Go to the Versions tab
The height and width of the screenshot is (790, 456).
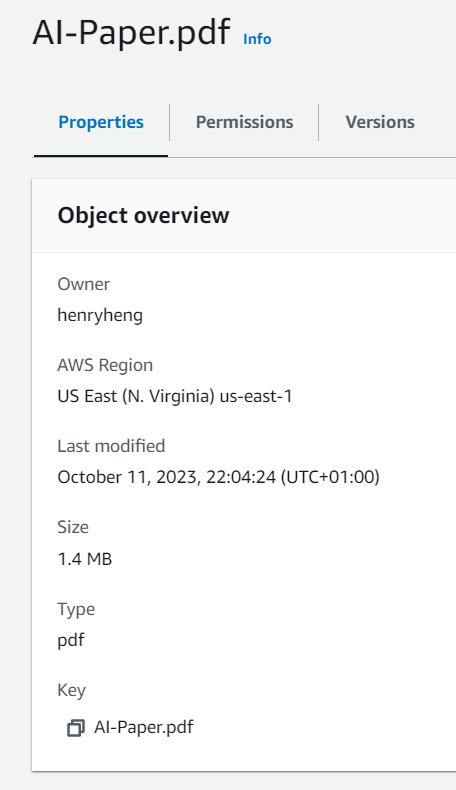coord(380,122)
